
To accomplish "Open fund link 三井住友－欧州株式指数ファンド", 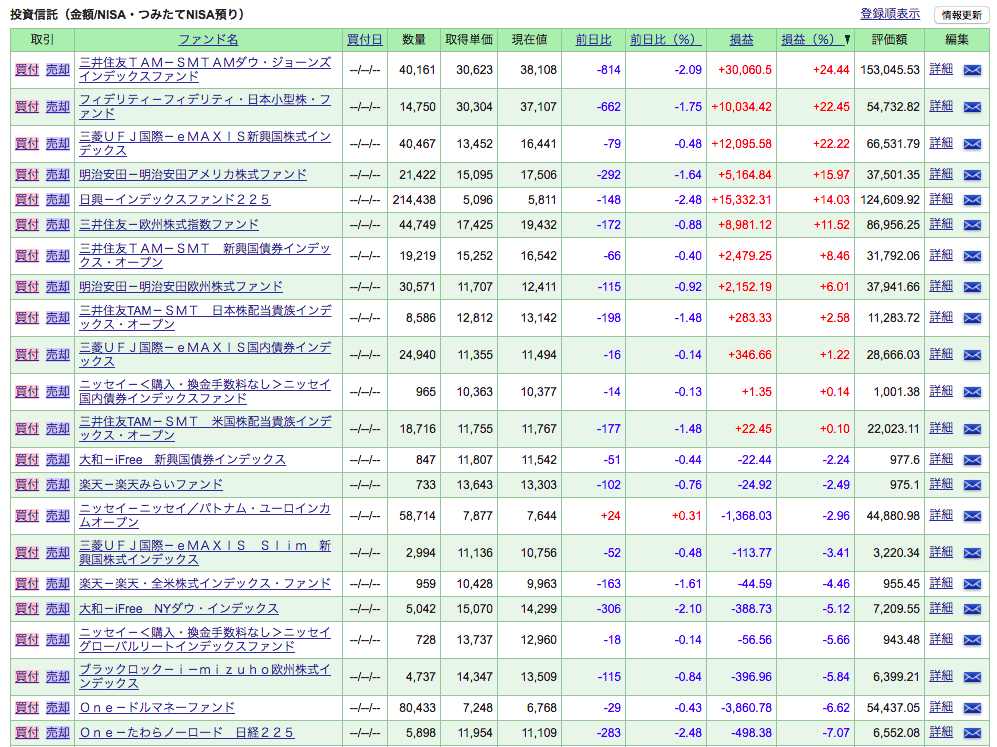I will pyautogui.click(x=168, y=224).
